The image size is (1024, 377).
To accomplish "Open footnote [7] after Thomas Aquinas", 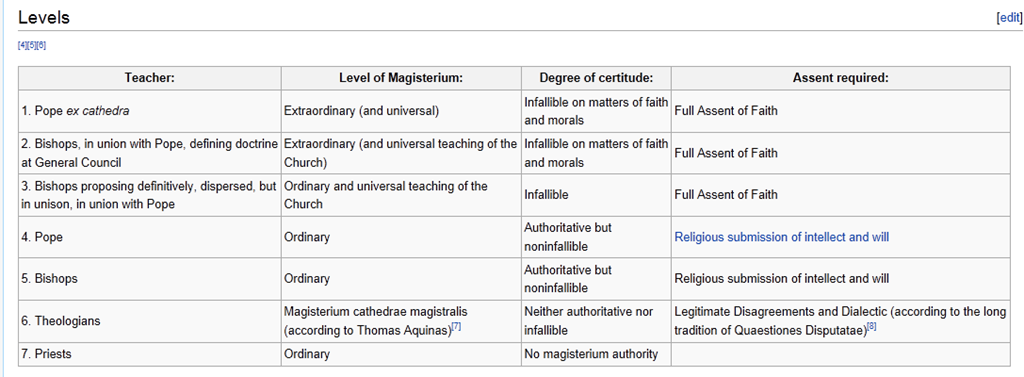I will pyautogui.click(x=456, y=327).
